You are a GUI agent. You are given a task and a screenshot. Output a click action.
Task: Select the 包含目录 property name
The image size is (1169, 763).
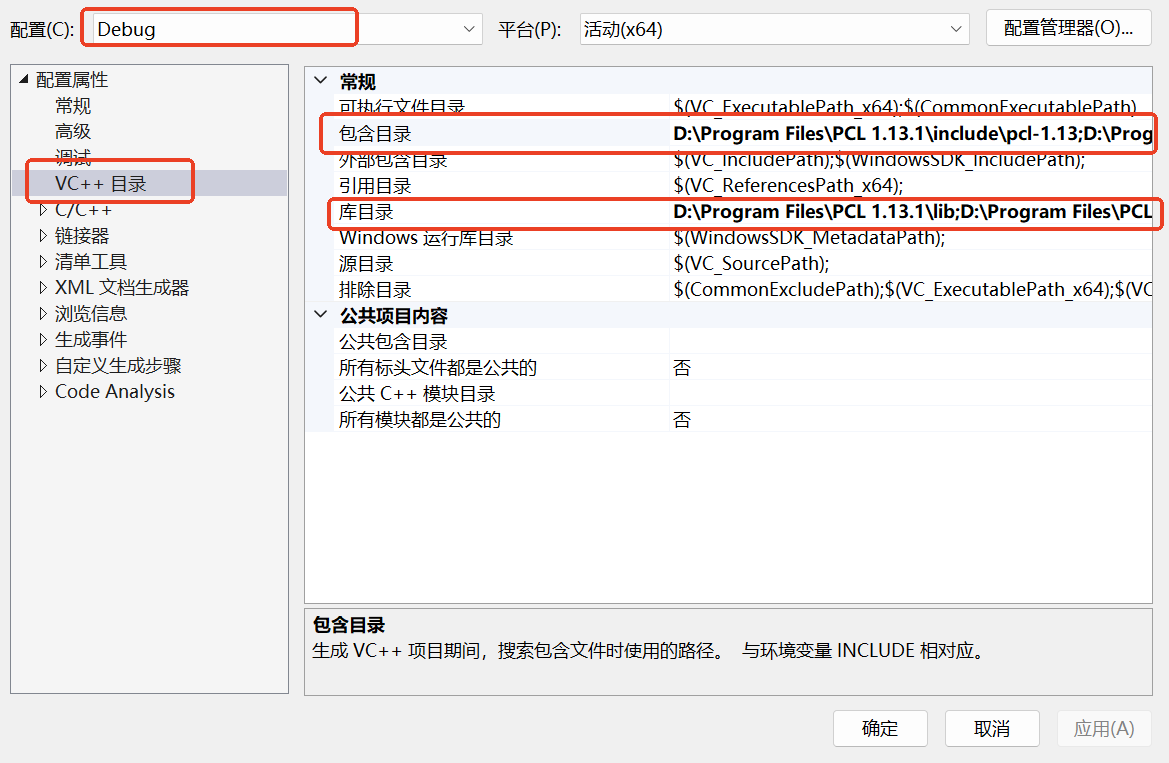click(x=375, y=134)
